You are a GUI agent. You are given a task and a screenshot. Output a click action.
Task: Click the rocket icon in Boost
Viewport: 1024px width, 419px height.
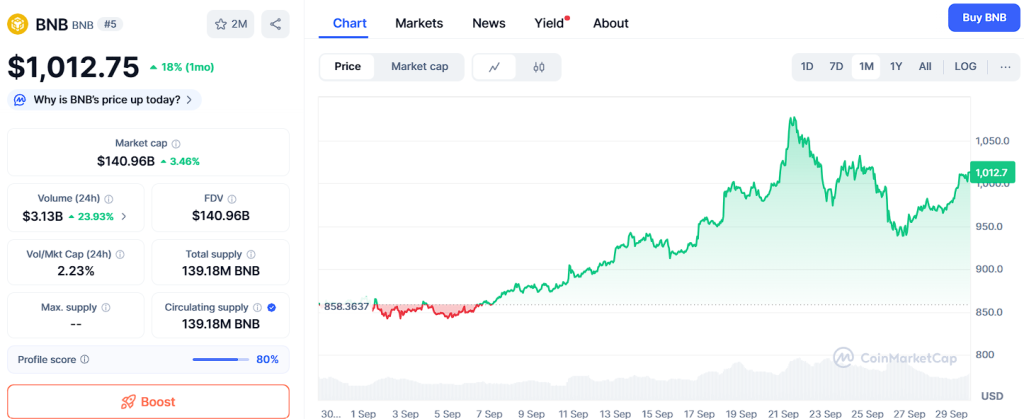(x=128, y=402)
